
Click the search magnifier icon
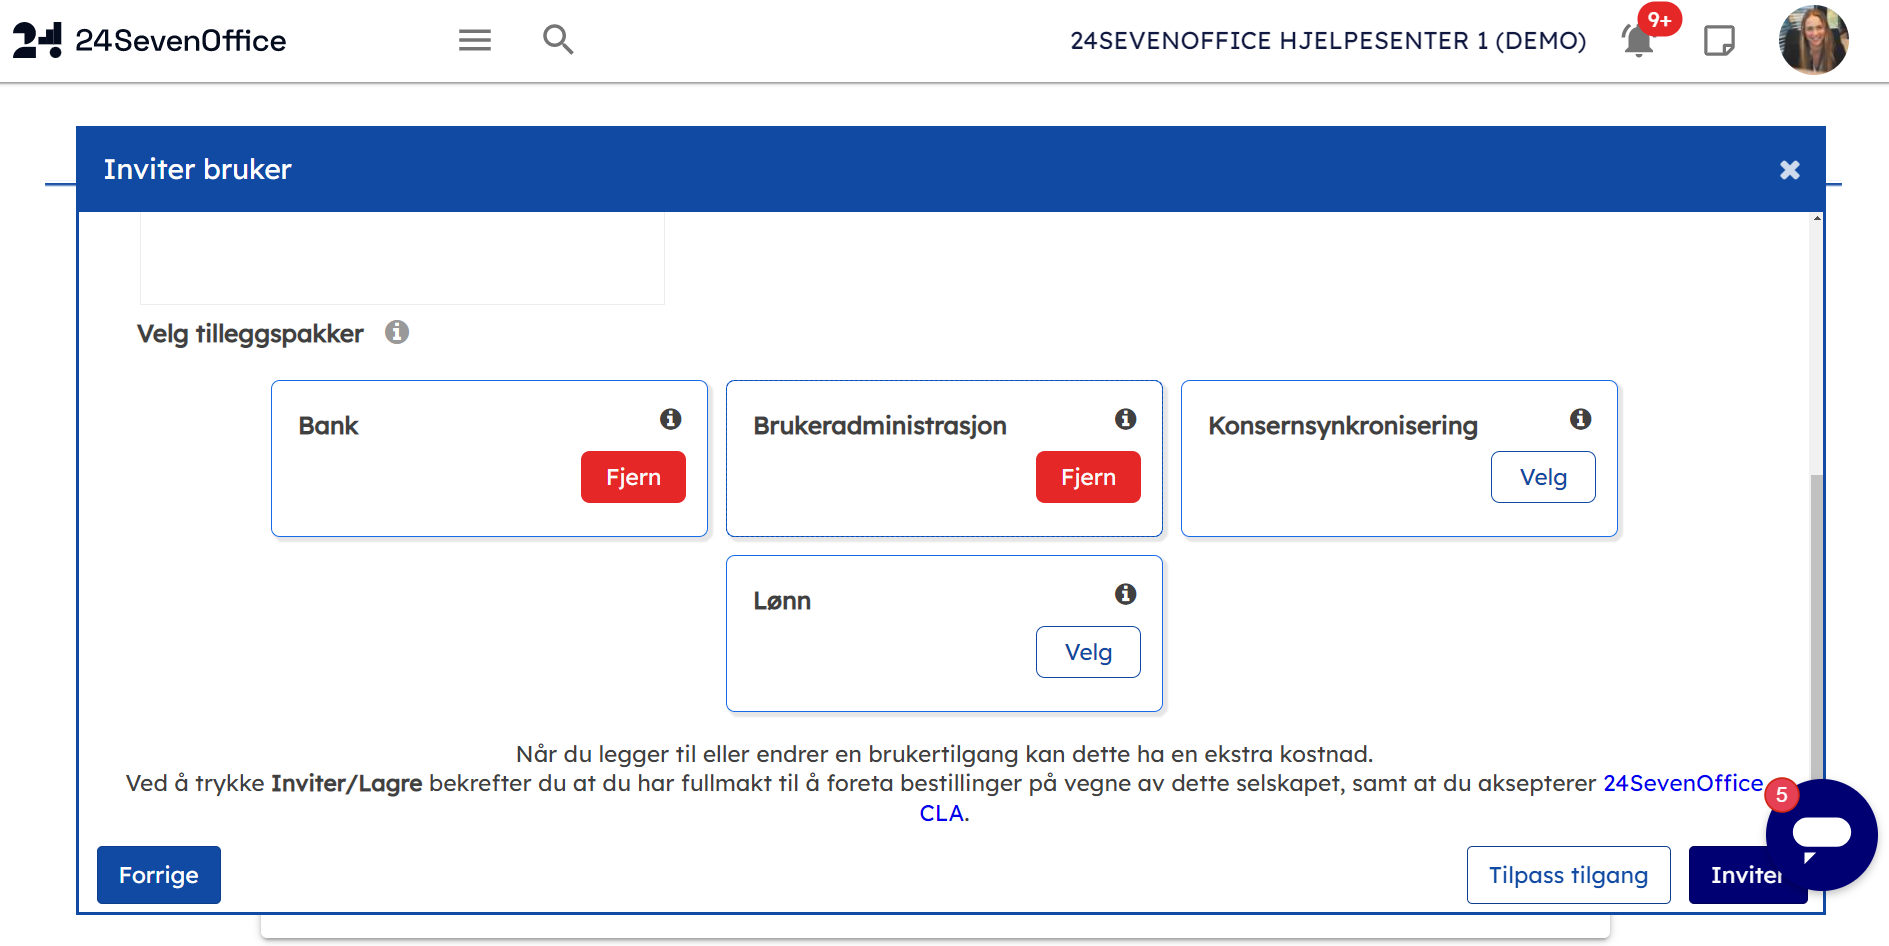tap(557, 40)
